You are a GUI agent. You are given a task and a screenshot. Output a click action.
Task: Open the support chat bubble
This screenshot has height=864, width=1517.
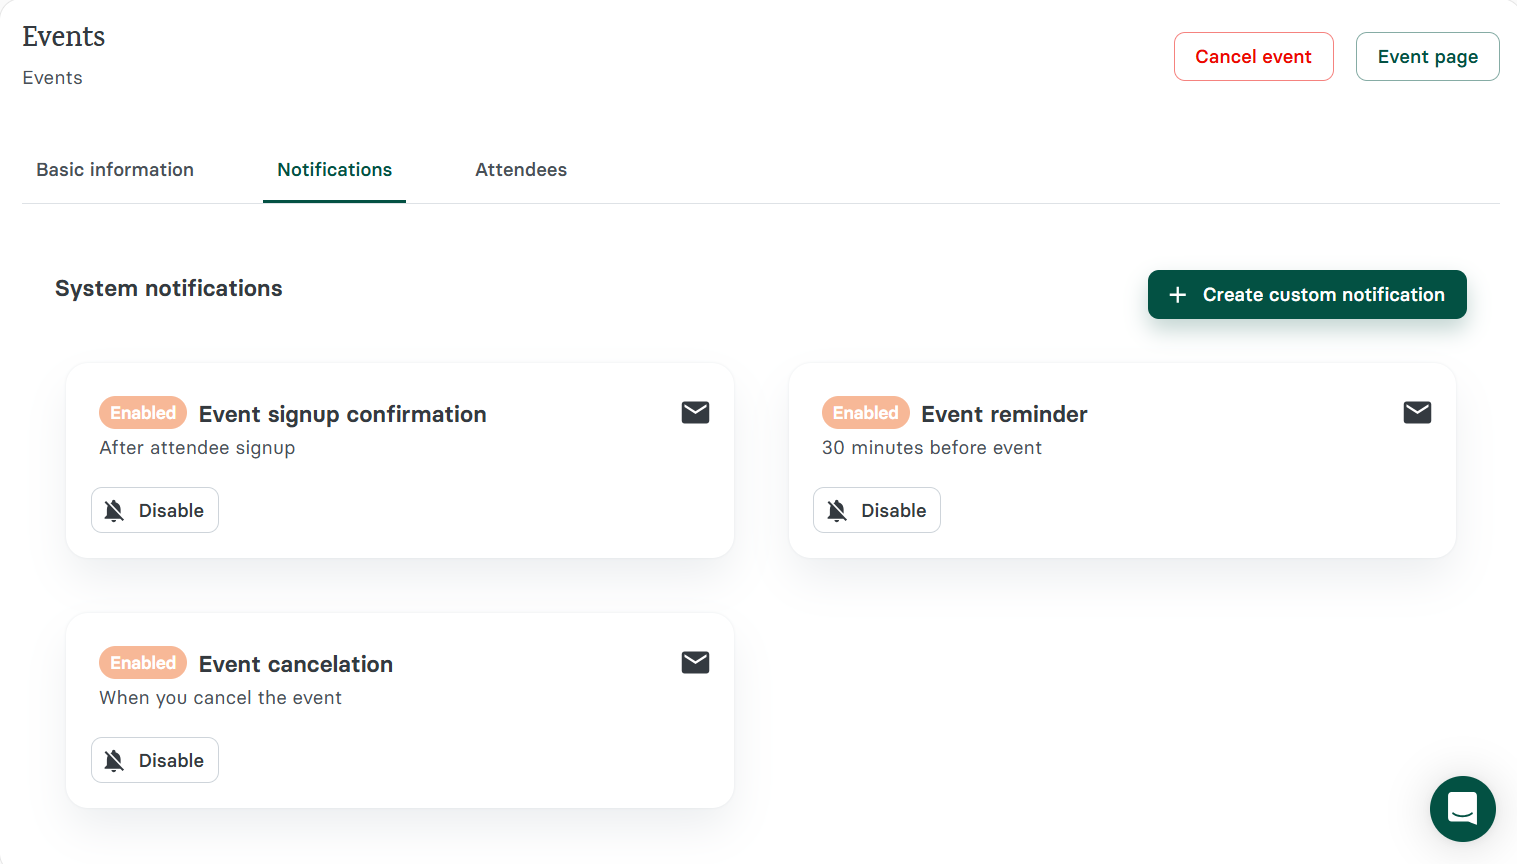tap(1462, 809)
